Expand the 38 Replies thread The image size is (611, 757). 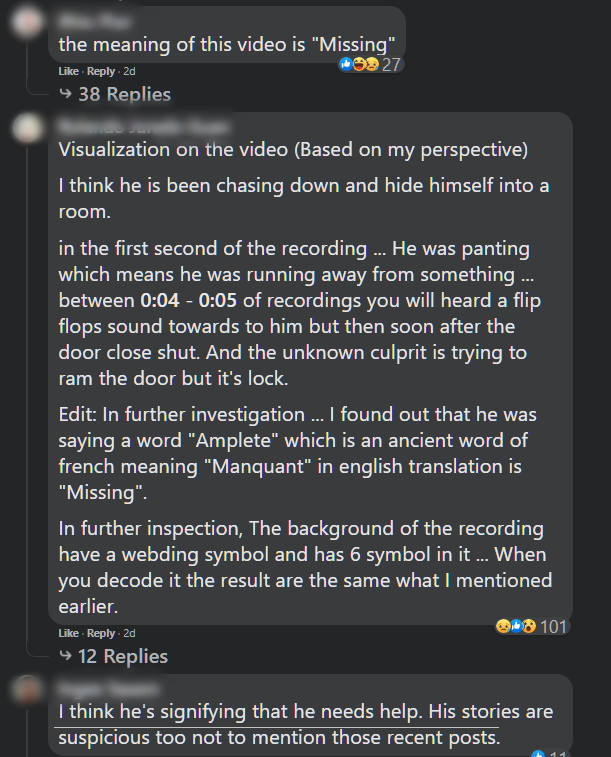tap(125, 94)
